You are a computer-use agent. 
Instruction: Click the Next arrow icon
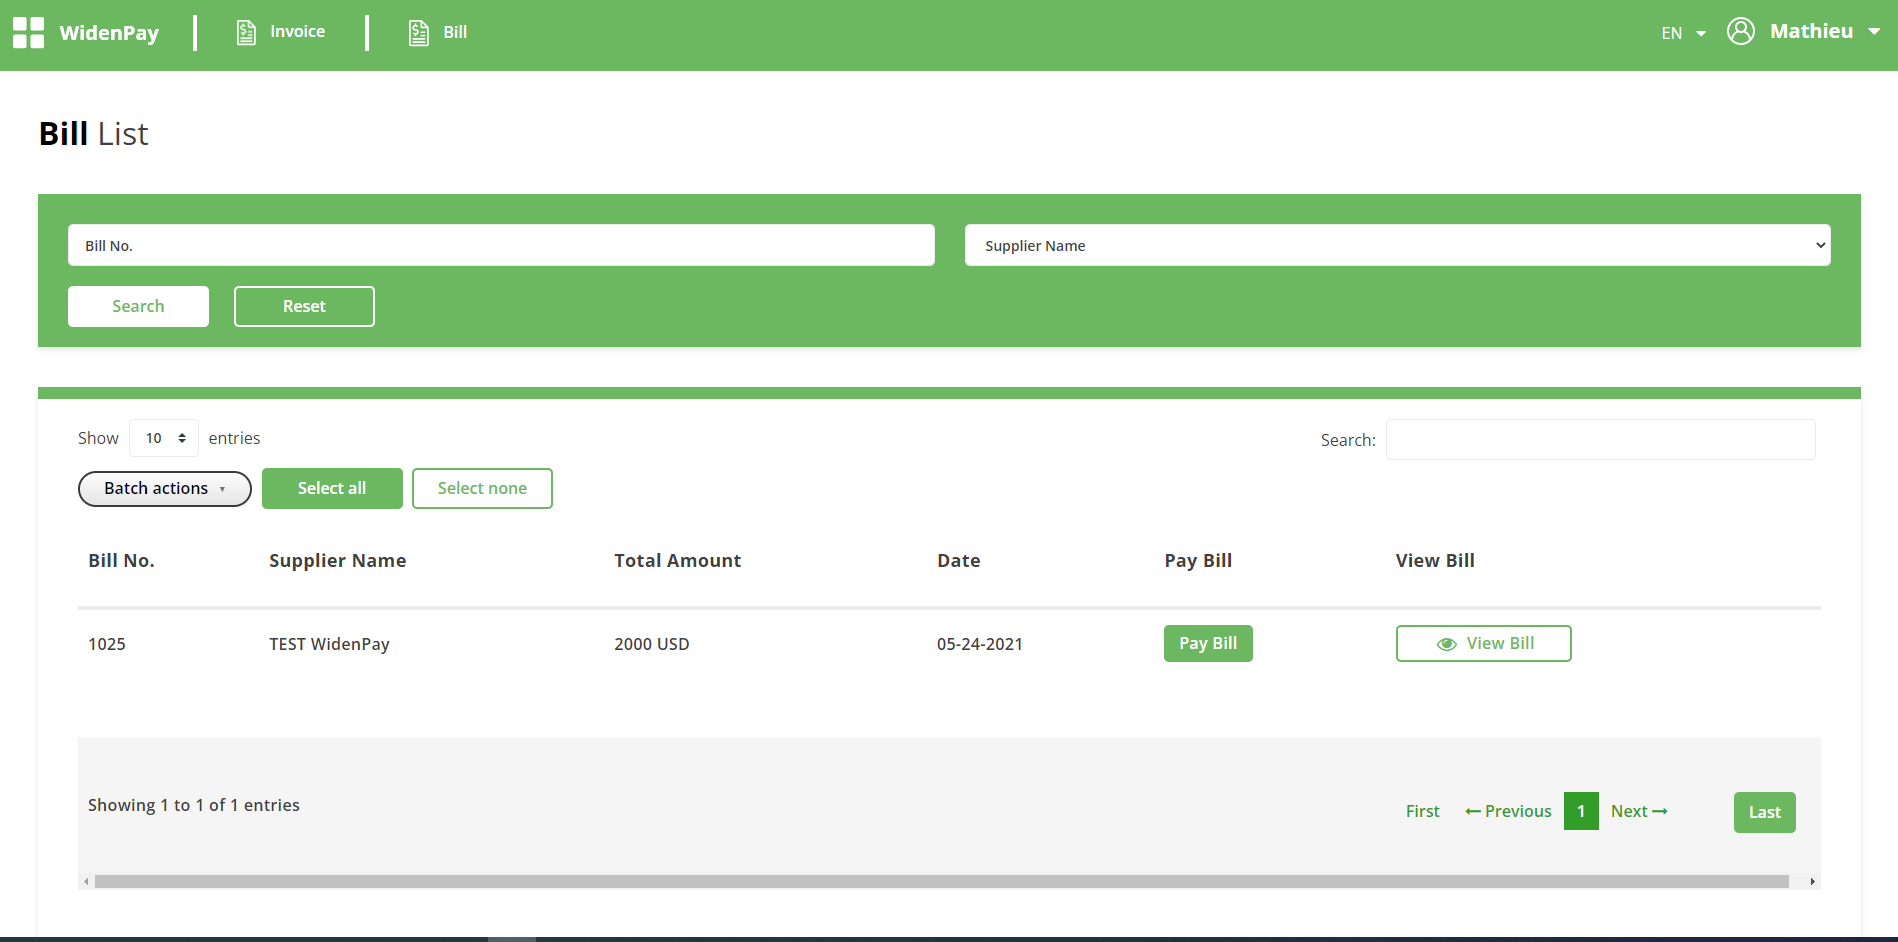1660,811
